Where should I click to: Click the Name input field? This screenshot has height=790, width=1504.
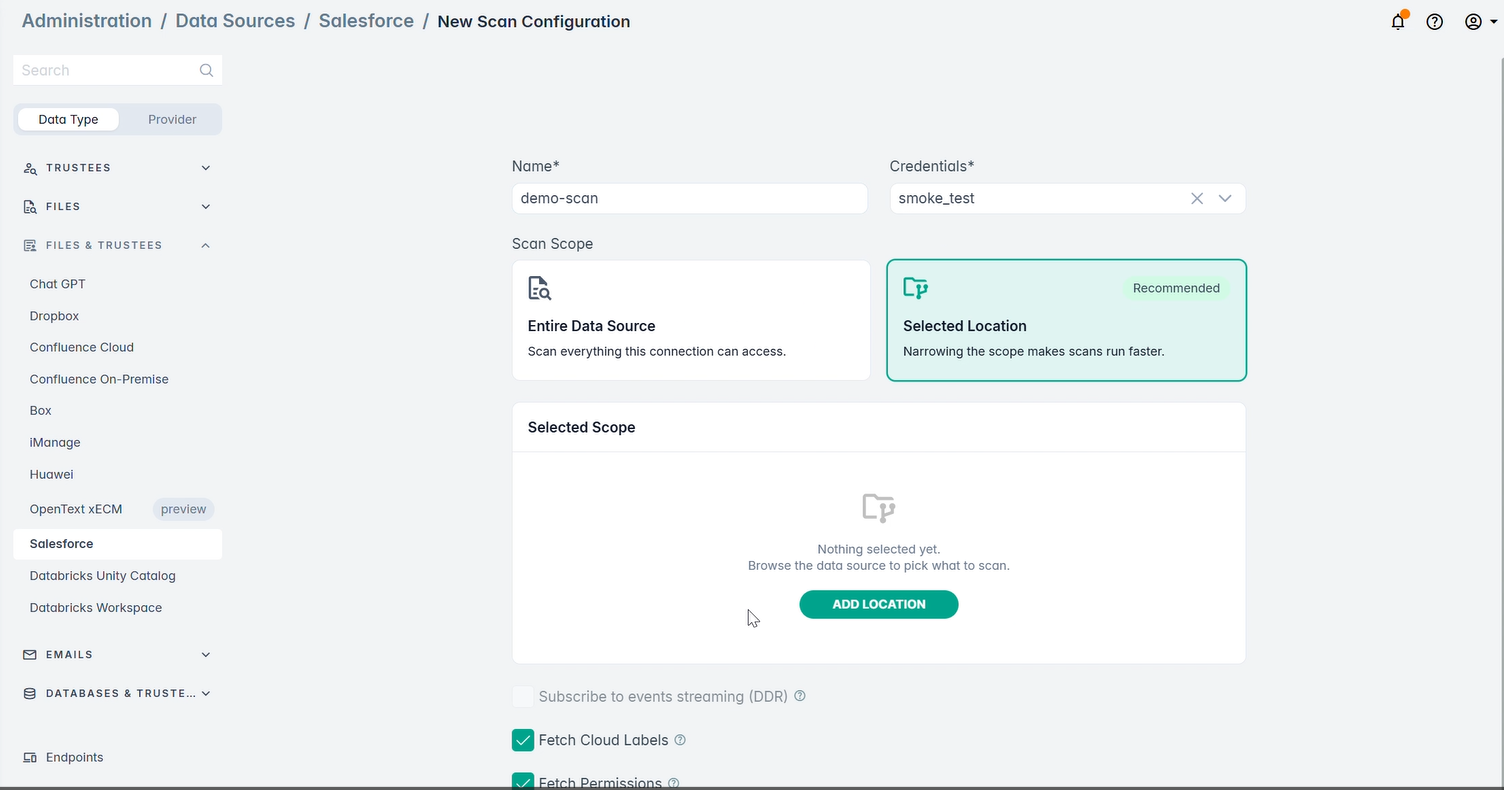pyautogui.click(x=690, y=198)
